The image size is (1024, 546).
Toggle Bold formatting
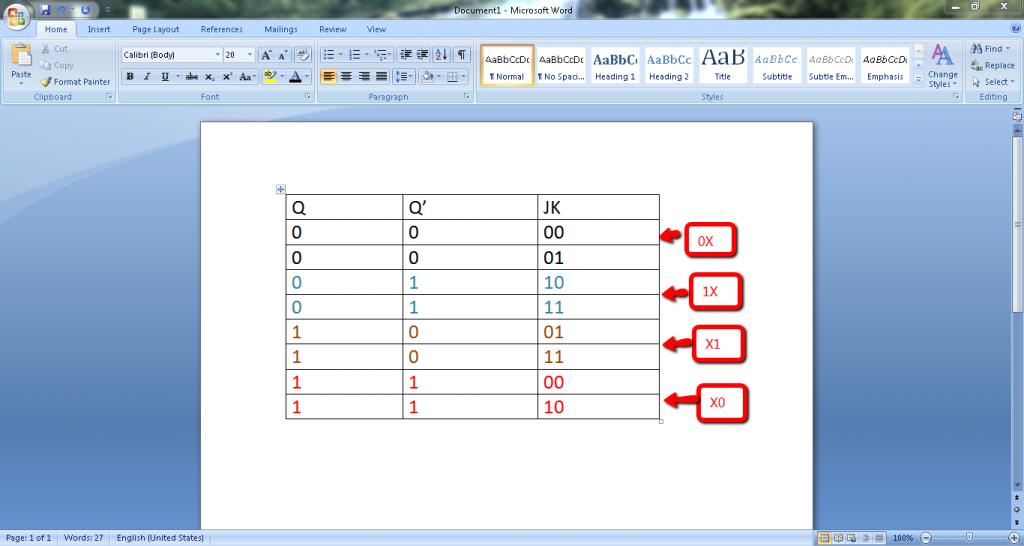pyautogui.click(x=130, y=77)
